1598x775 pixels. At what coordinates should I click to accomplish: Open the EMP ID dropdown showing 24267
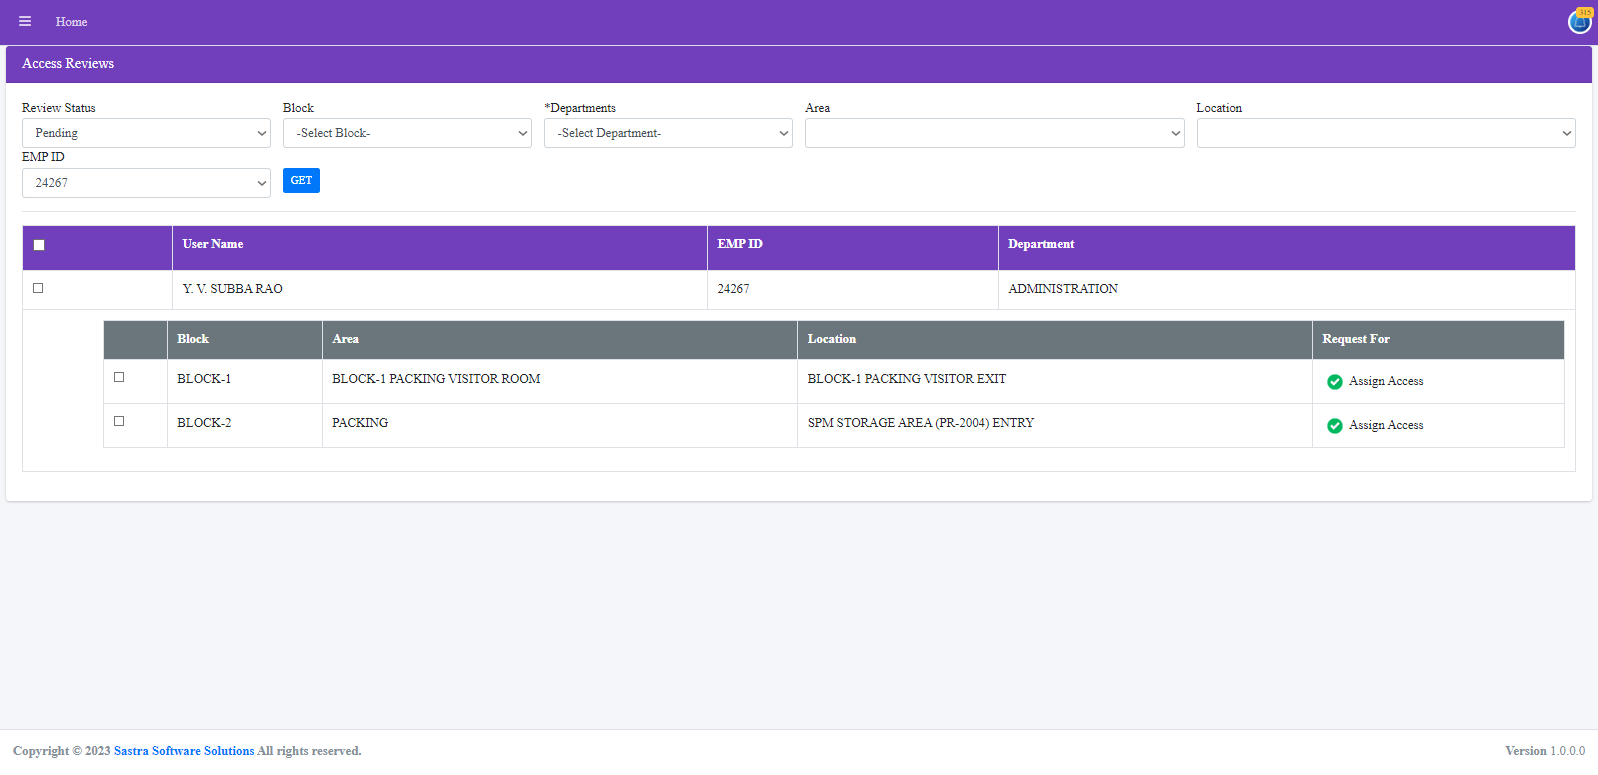pyautogui.click(x=146, y=183)
